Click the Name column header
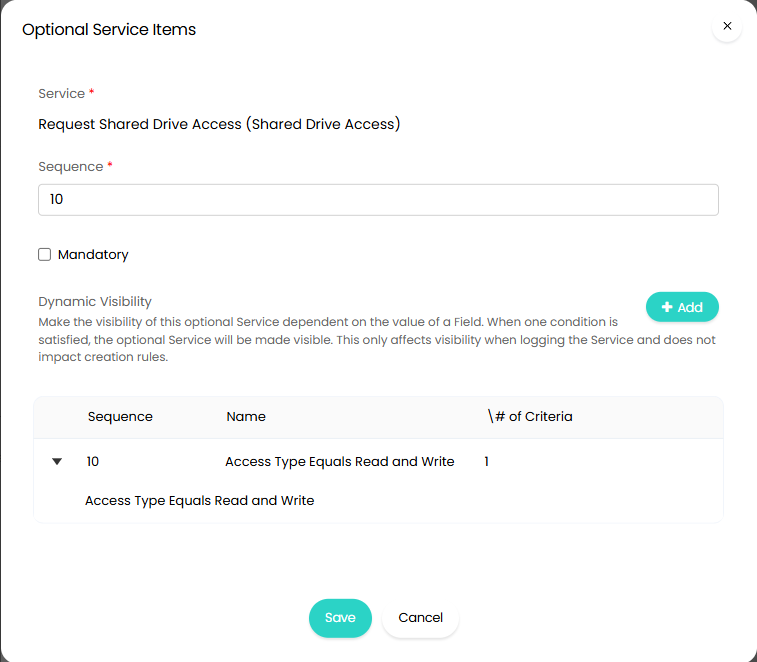 click(246, 416)
